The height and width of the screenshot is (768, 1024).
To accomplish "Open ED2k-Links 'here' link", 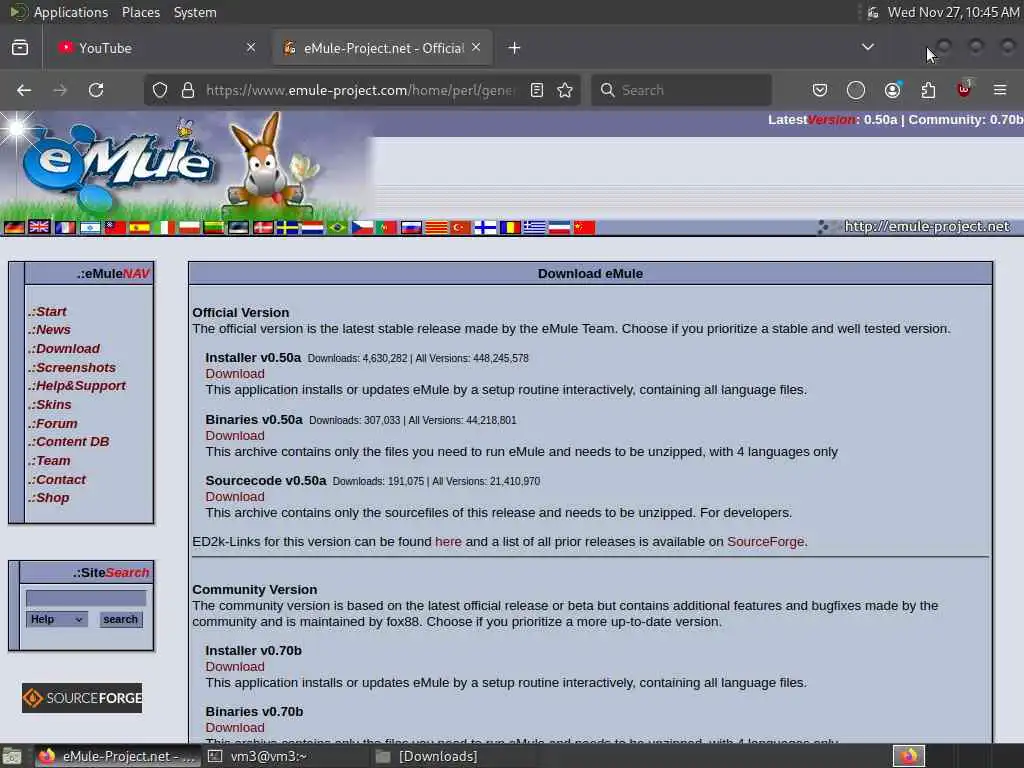I will (448, 542).
